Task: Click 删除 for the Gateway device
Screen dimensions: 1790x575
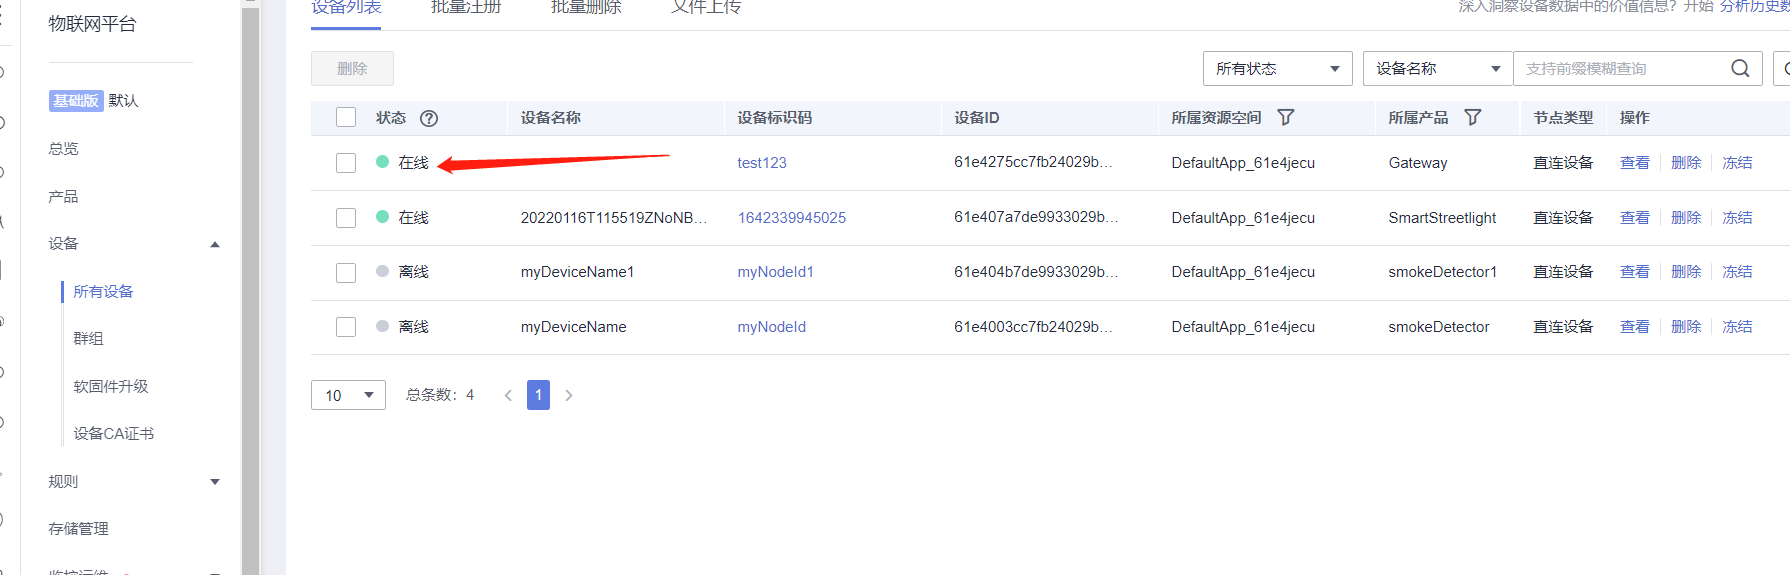Action: [1686, 162]
